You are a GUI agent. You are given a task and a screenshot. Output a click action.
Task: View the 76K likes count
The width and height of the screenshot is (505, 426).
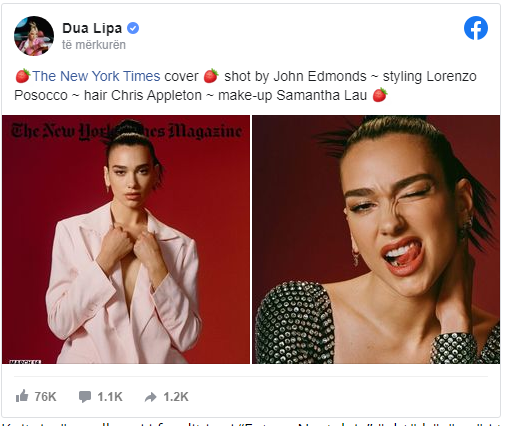(x=45, y=397)
